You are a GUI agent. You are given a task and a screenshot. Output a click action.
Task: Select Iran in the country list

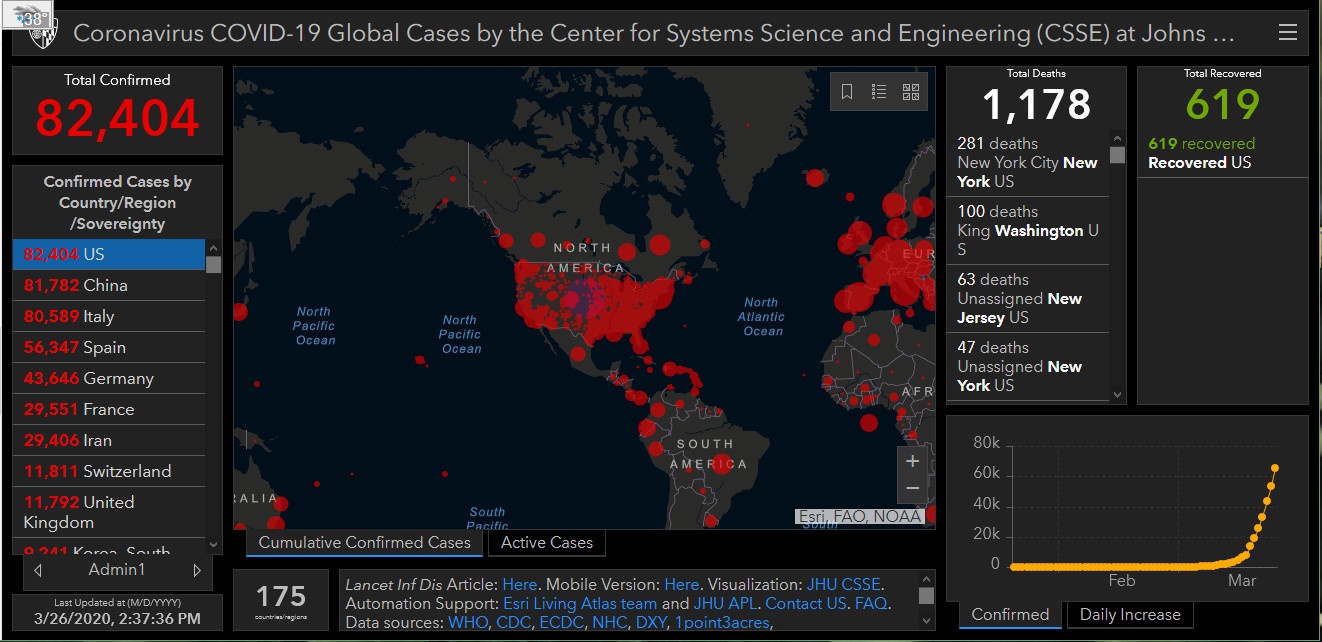(109, 441)
